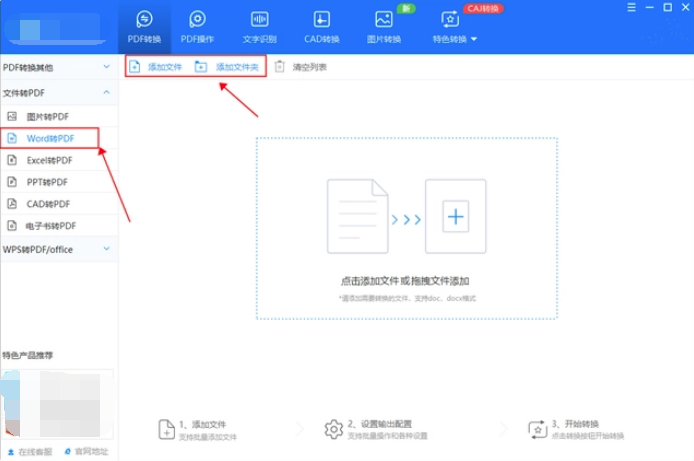Click the green 新 badge
Viewport: 694px width, 461px height.
point(406,8)
